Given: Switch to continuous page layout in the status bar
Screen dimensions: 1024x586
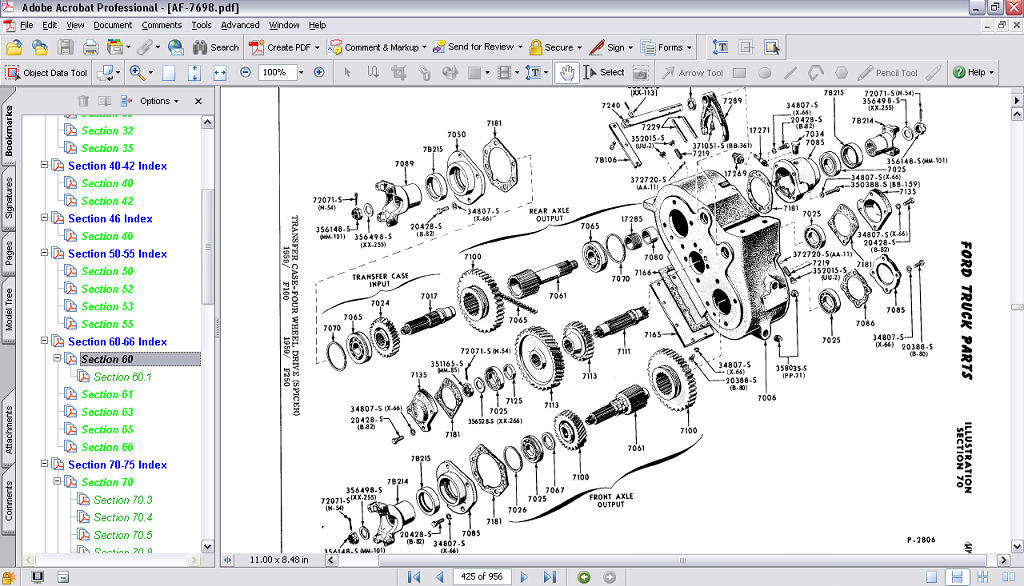Looking at the screenshot, I should point(957,577).
